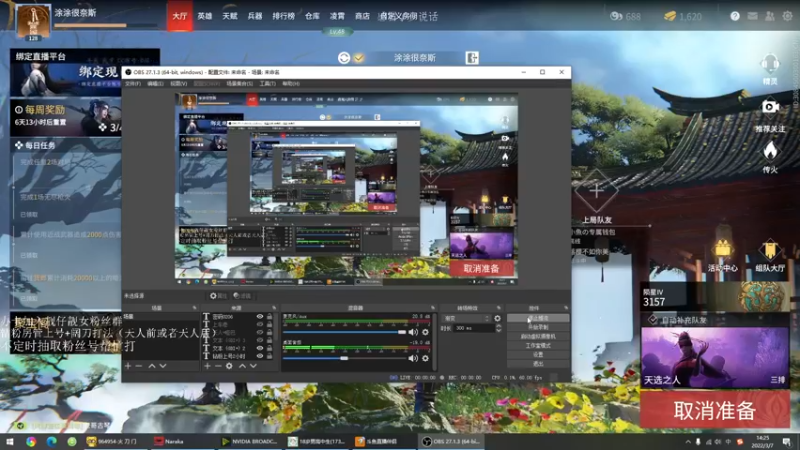Click 启动虚拟摄像机 in OBS controls
Viewport: 800px width, 450px height.
point(538,336)
